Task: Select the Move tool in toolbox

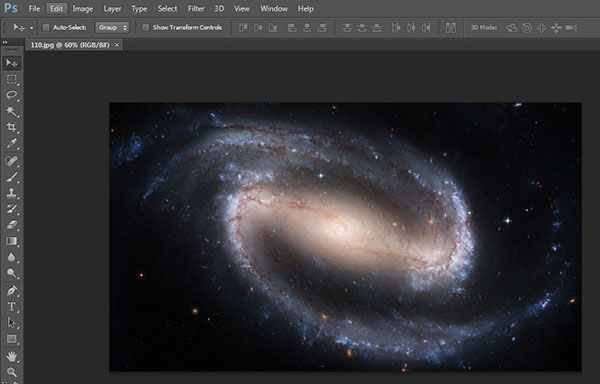Action: [11, 63]
